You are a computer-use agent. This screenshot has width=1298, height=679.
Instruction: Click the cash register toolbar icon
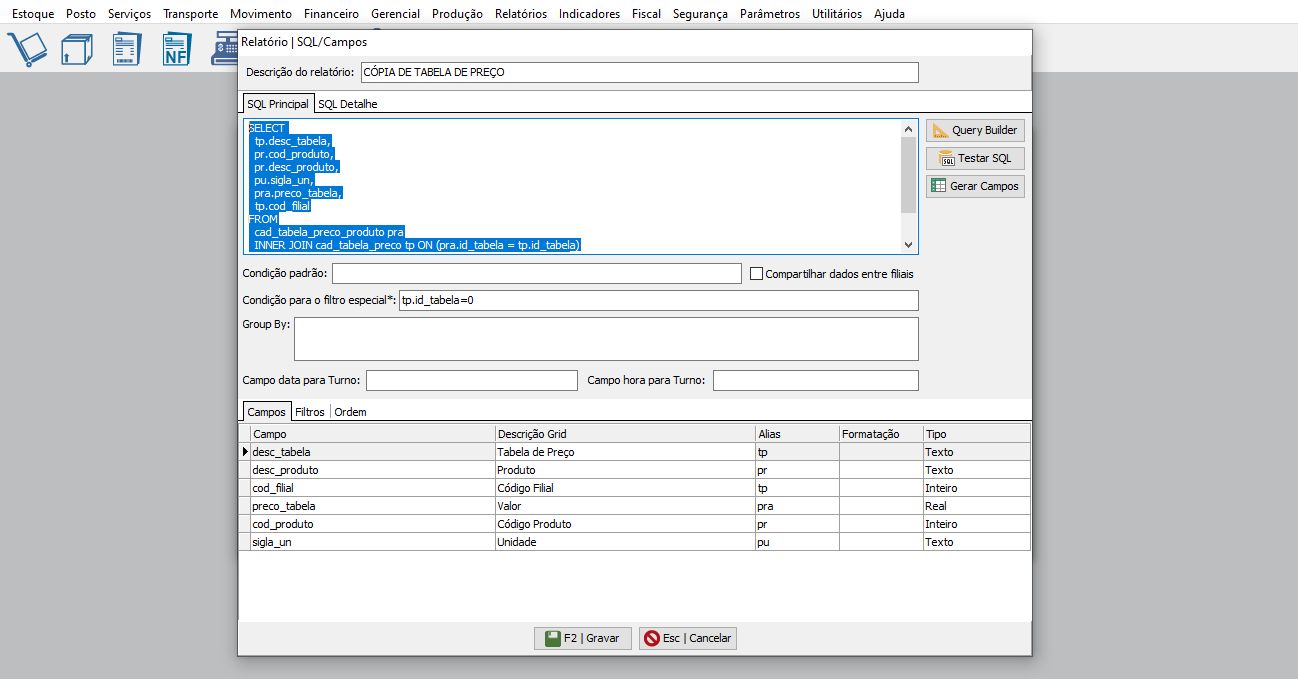pyautogui.click(x=224, y=49)
